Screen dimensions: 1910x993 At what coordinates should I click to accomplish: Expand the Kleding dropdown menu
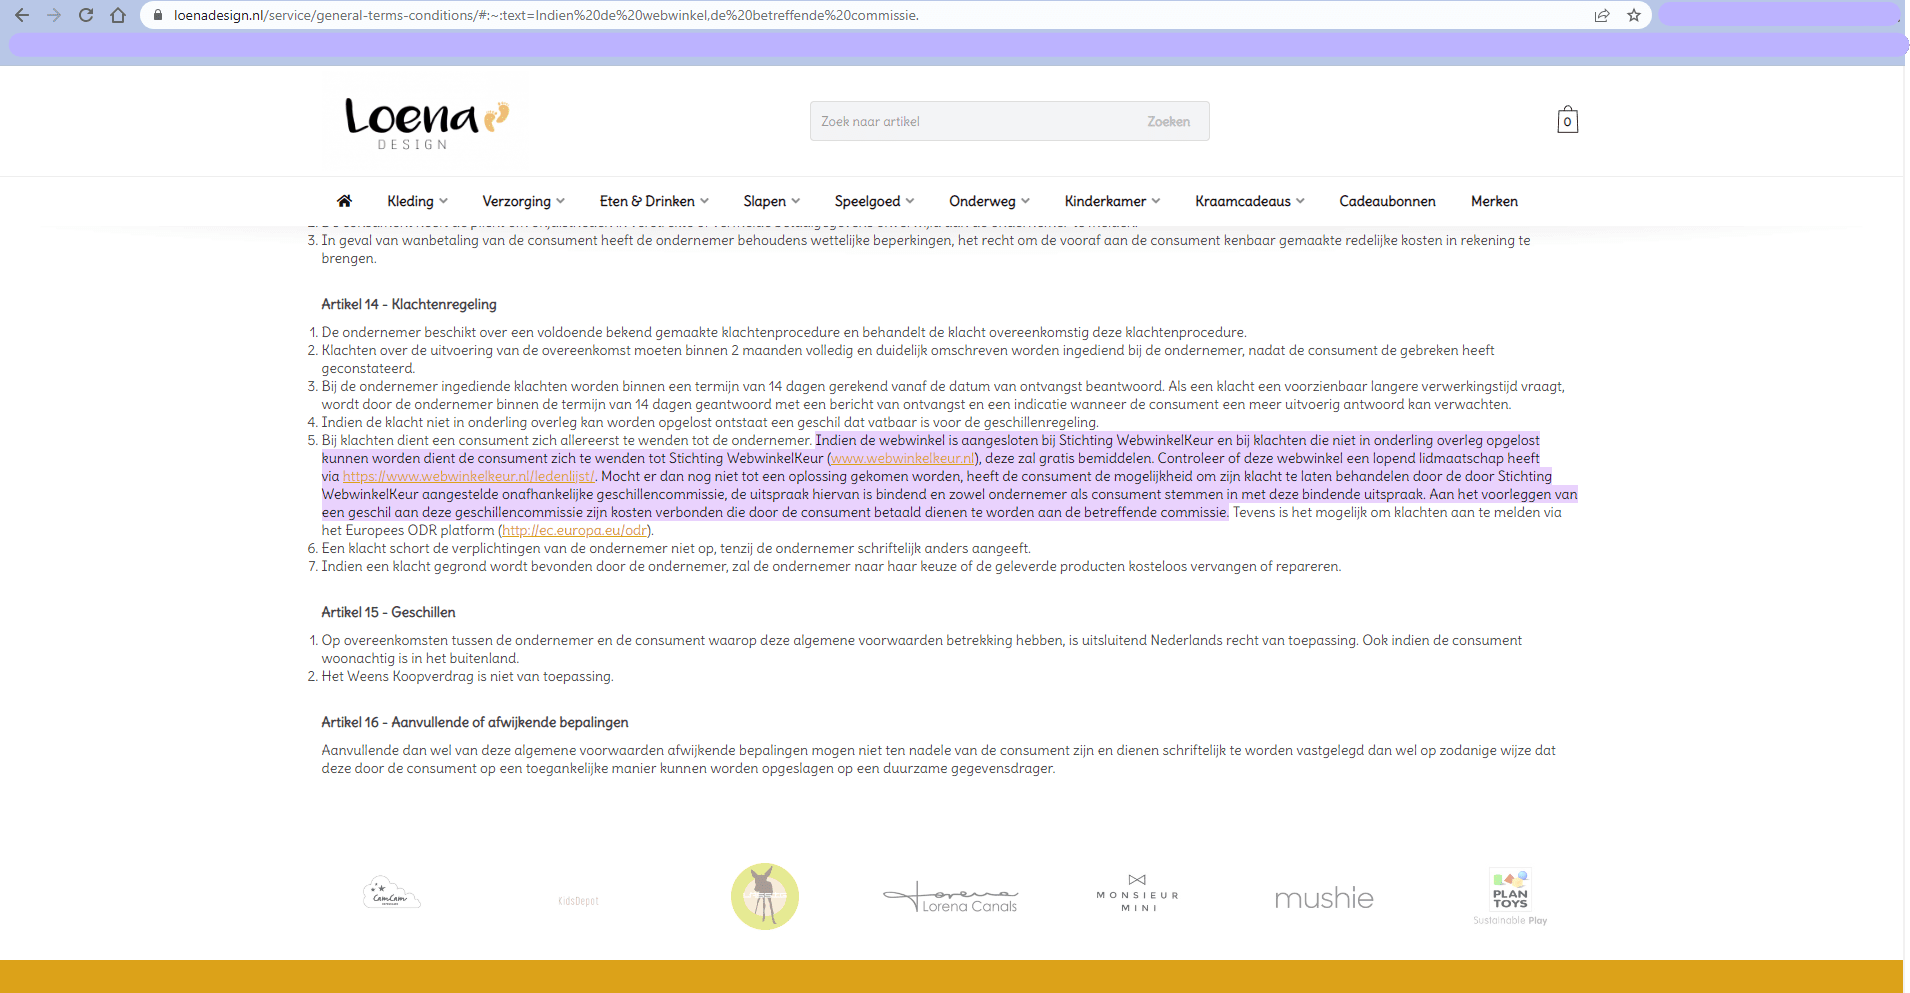(417, 201)
